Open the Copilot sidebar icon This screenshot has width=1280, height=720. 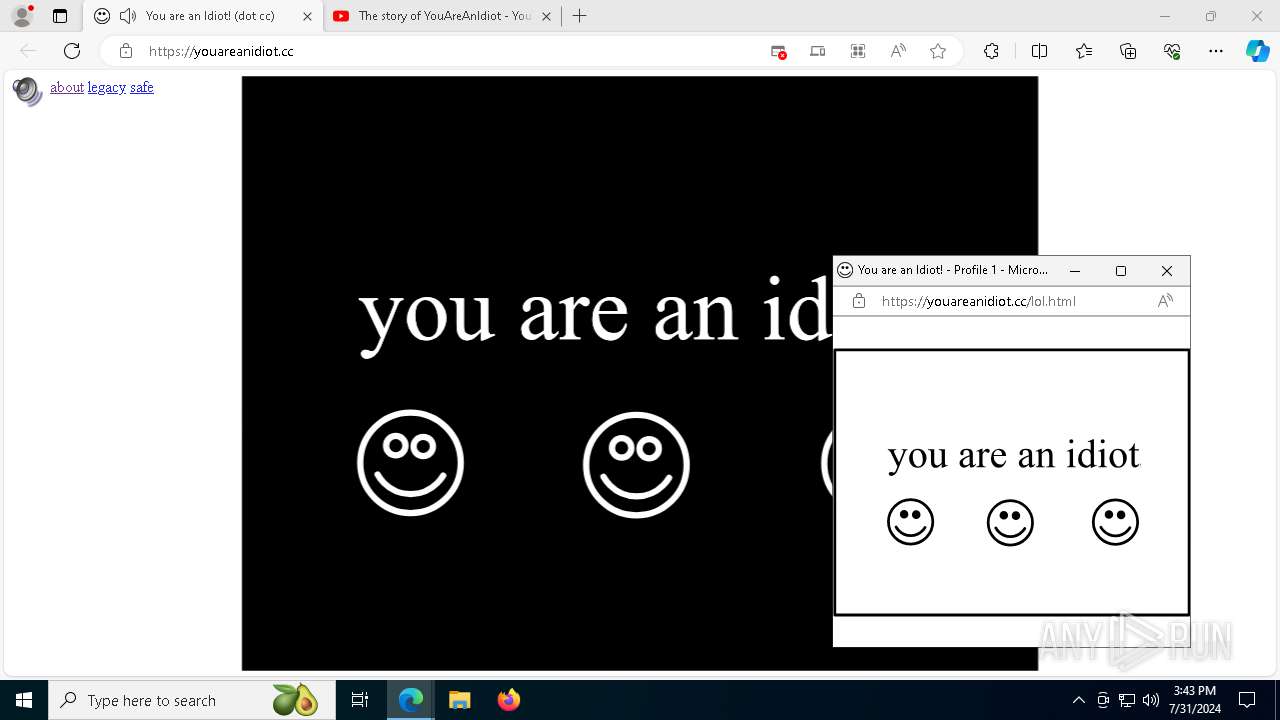point(1258,51)
